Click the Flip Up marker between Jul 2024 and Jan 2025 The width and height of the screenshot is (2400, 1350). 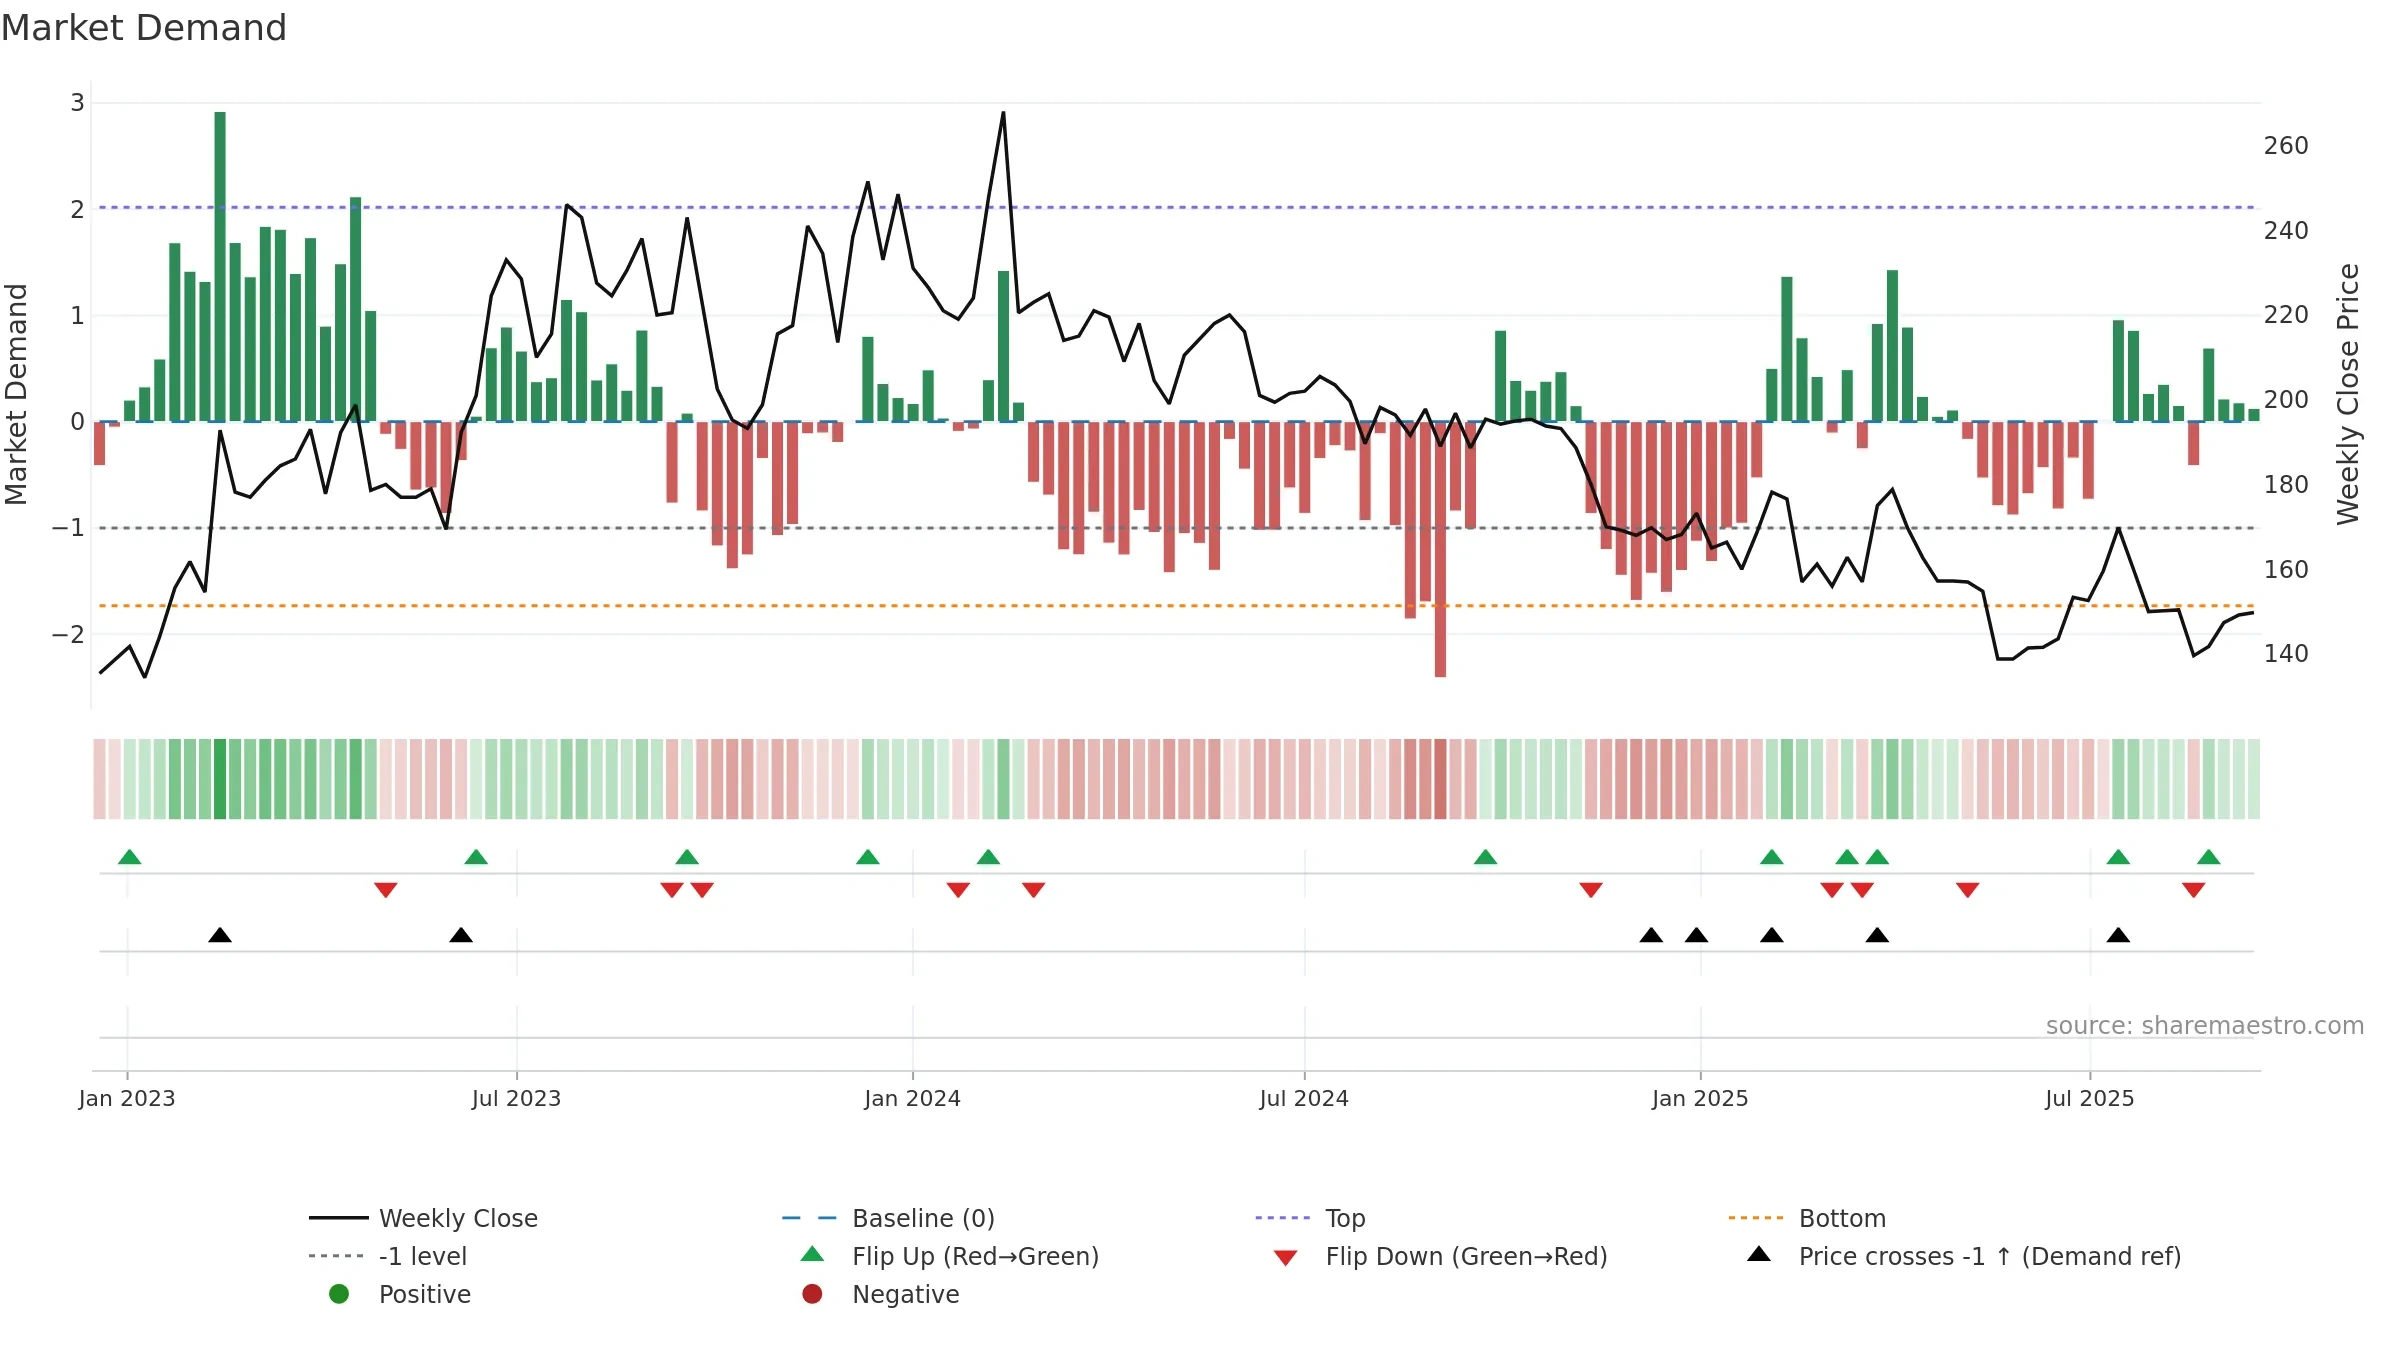(1486, 857)
